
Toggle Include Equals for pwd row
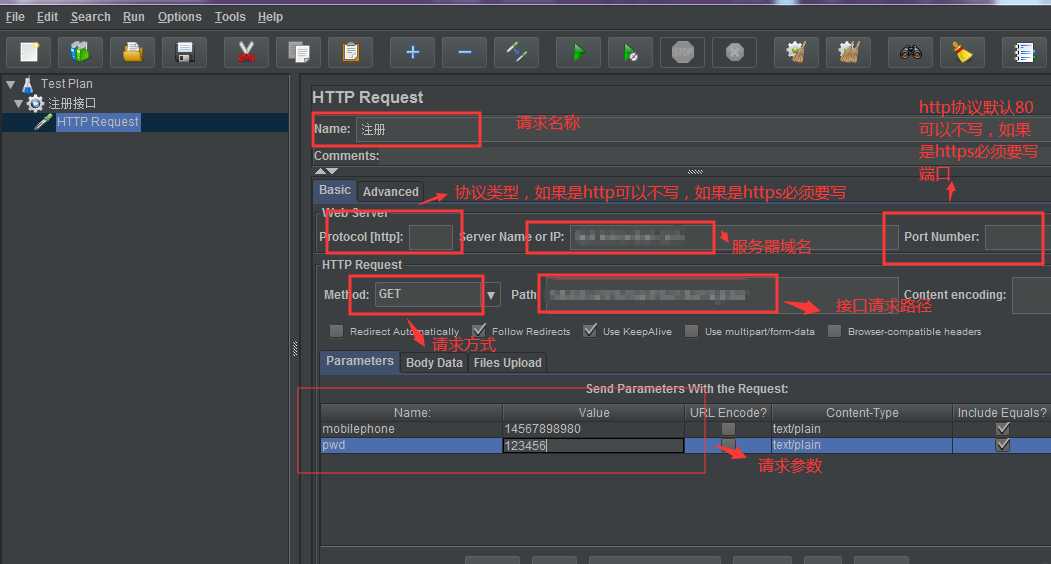[x=1003, y=445]
